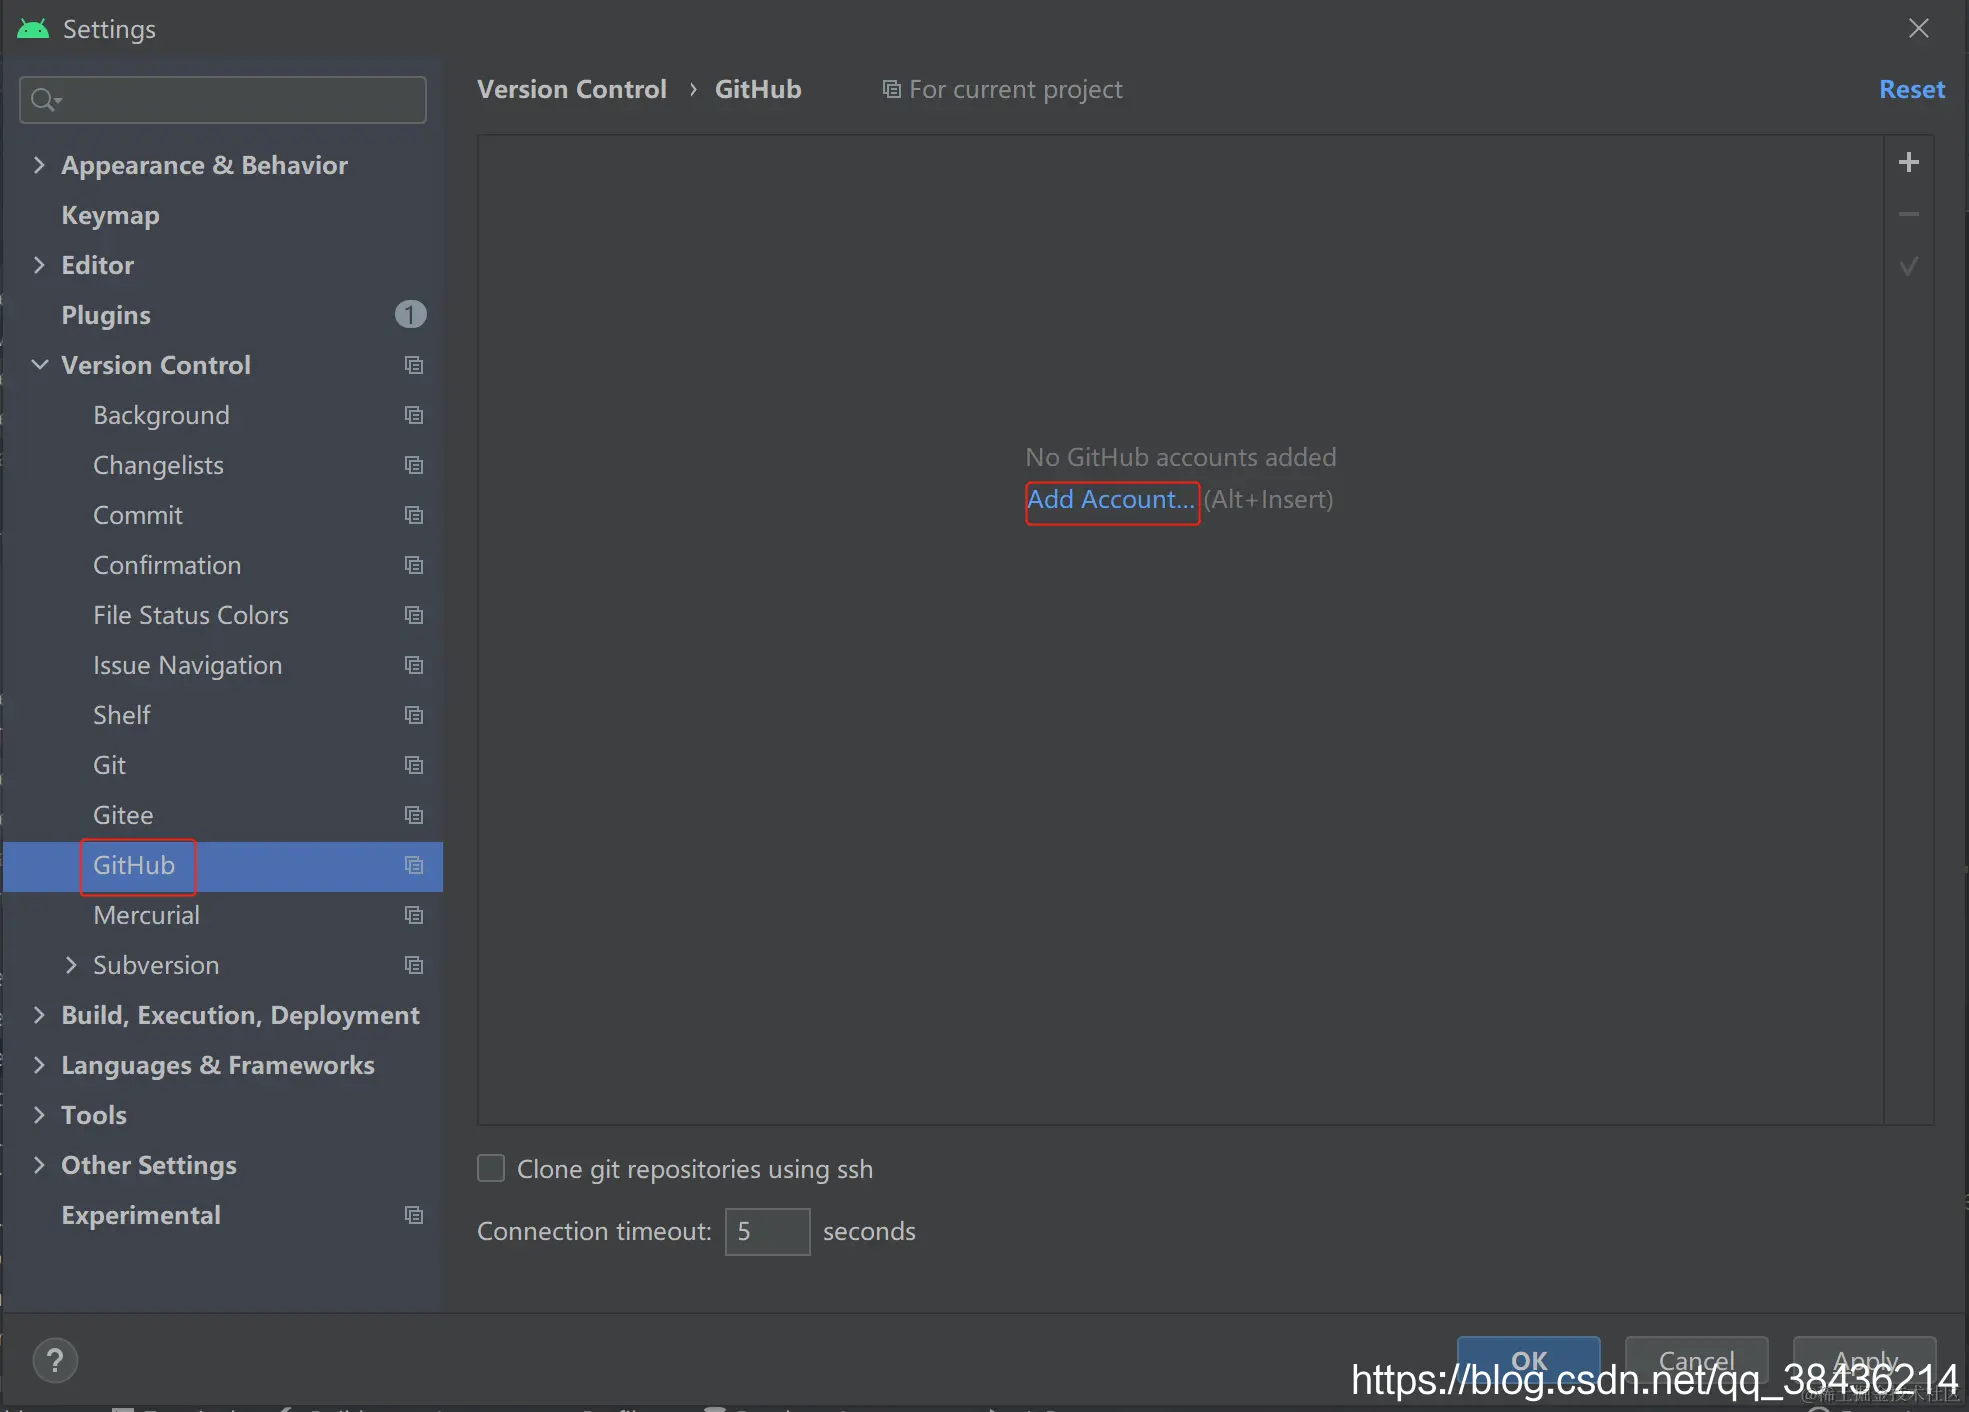
Task: Click the checkmark set default icon
Action: [1908, 266]
